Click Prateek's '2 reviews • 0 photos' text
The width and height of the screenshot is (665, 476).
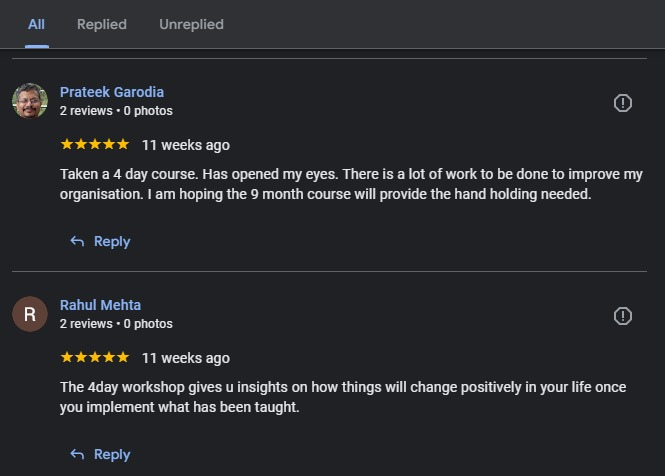[x=116, y=111]
